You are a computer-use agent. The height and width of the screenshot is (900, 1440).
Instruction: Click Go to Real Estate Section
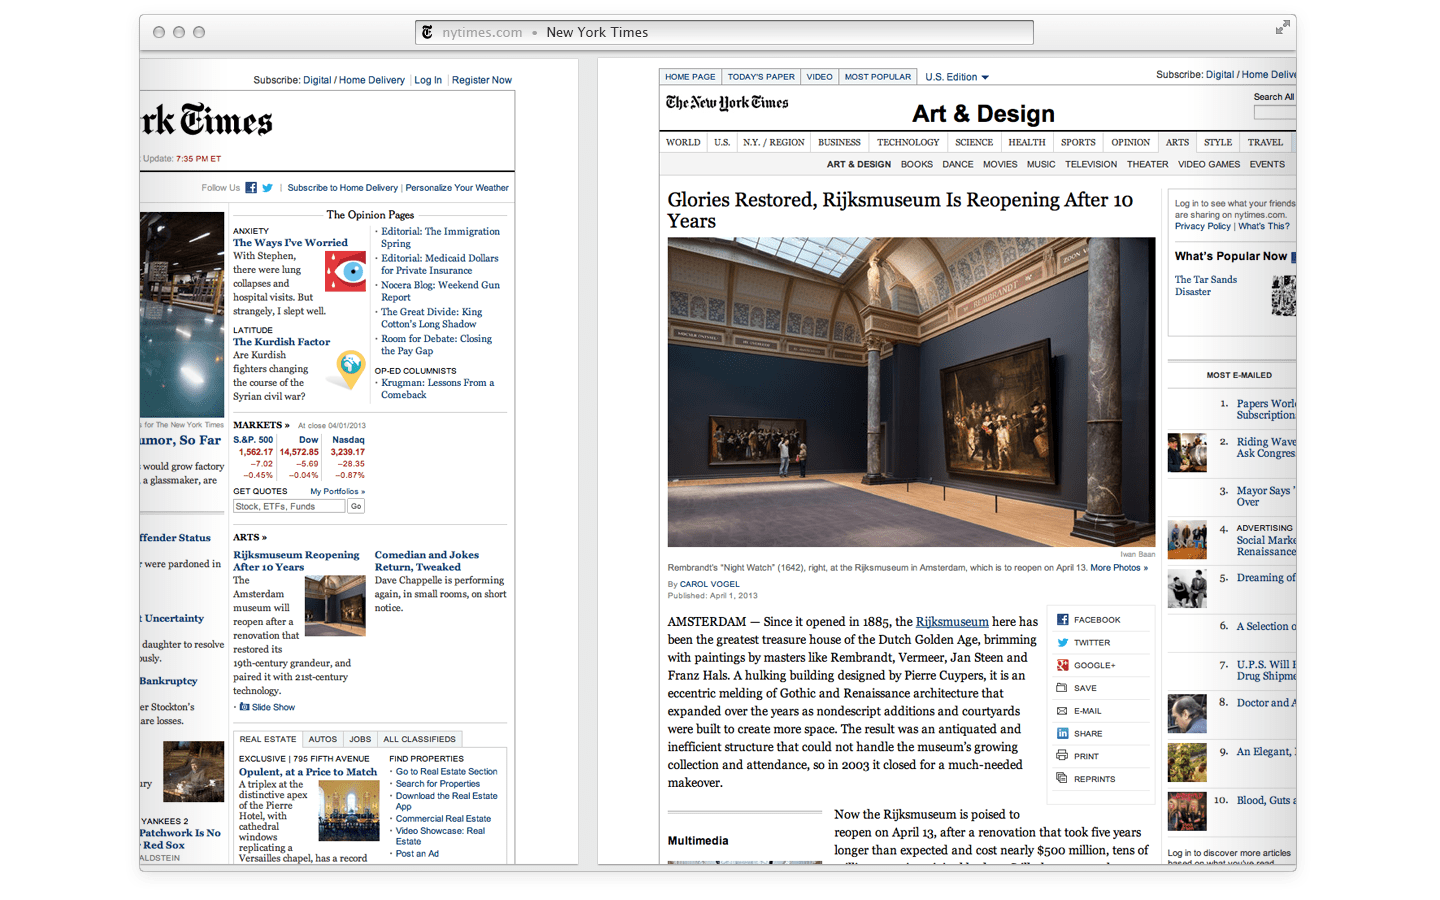point(446,772)
